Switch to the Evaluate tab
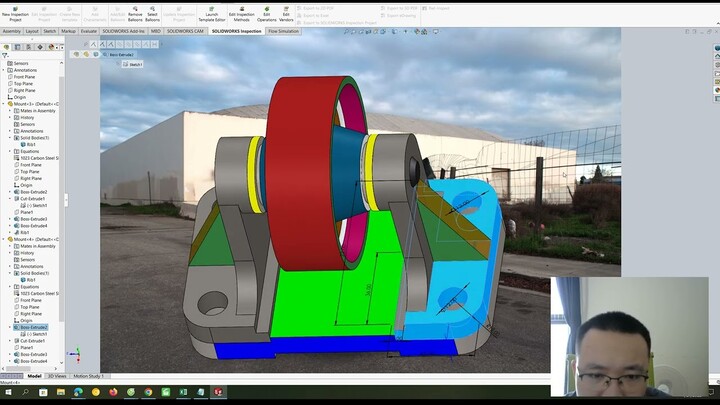Screen dimensions: 720x405 point(89,31)
